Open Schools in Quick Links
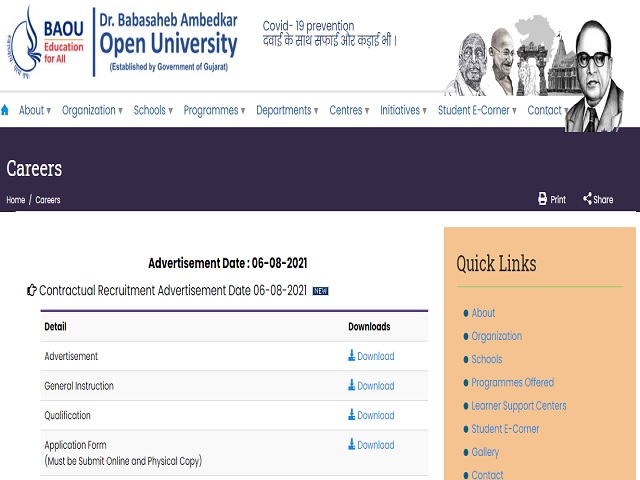Screen dimensions: 640x480 487,359
